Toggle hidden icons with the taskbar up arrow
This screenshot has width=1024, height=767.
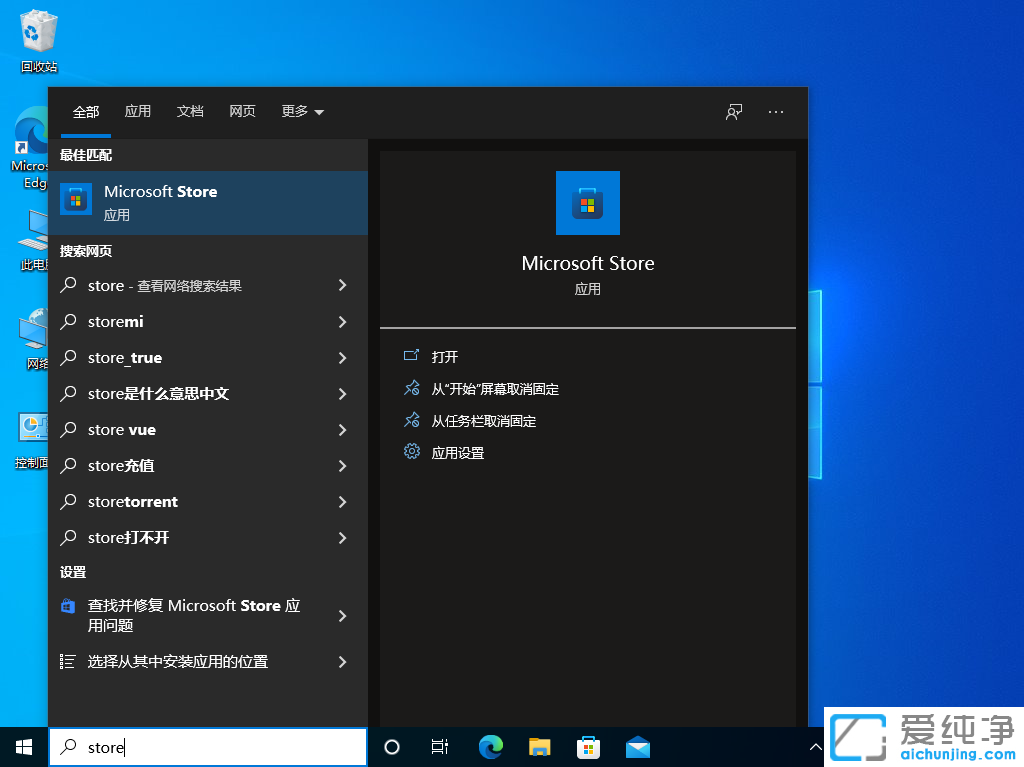[816, 746]
